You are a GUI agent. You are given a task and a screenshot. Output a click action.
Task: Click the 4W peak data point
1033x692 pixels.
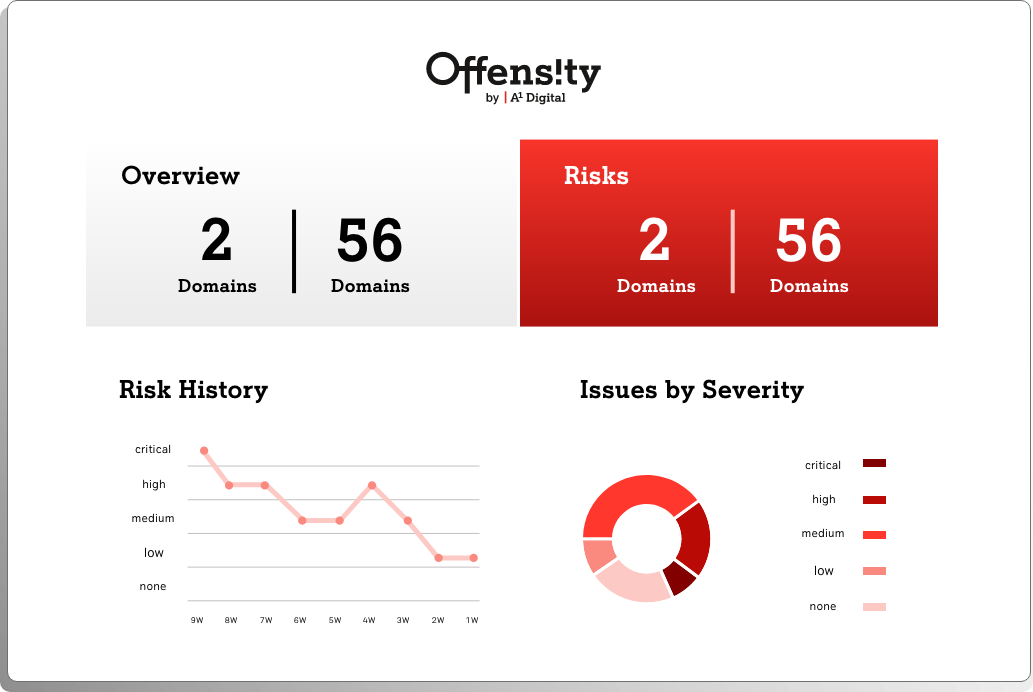(x=372, y=485)
